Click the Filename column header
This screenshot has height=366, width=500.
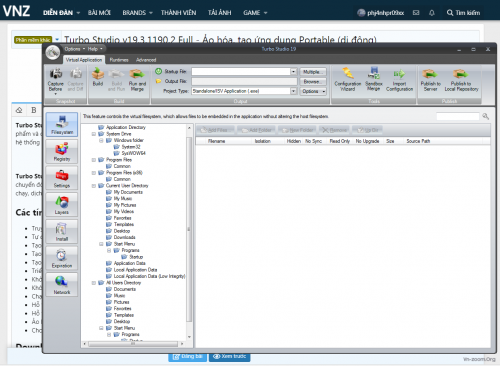(x=217, y=141)
